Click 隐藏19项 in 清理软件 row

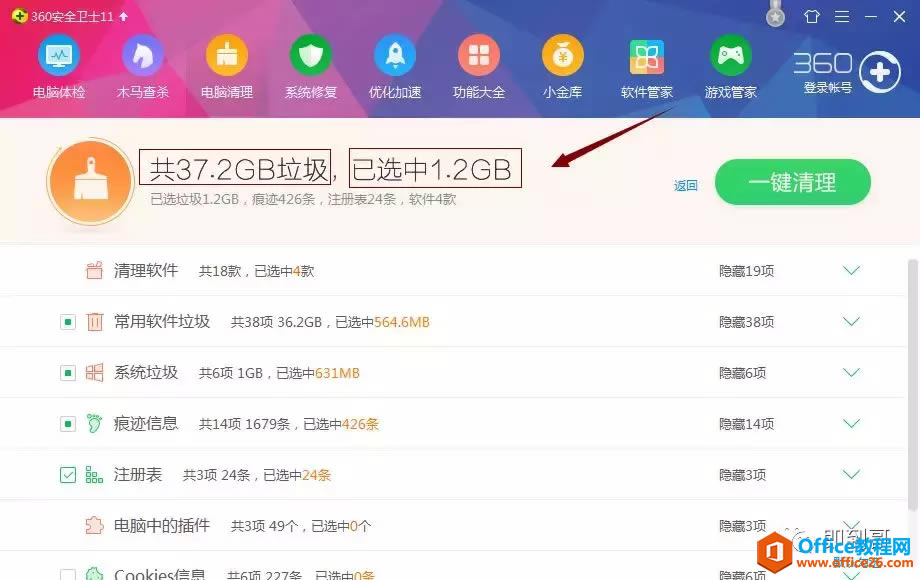tap(746, 271)
